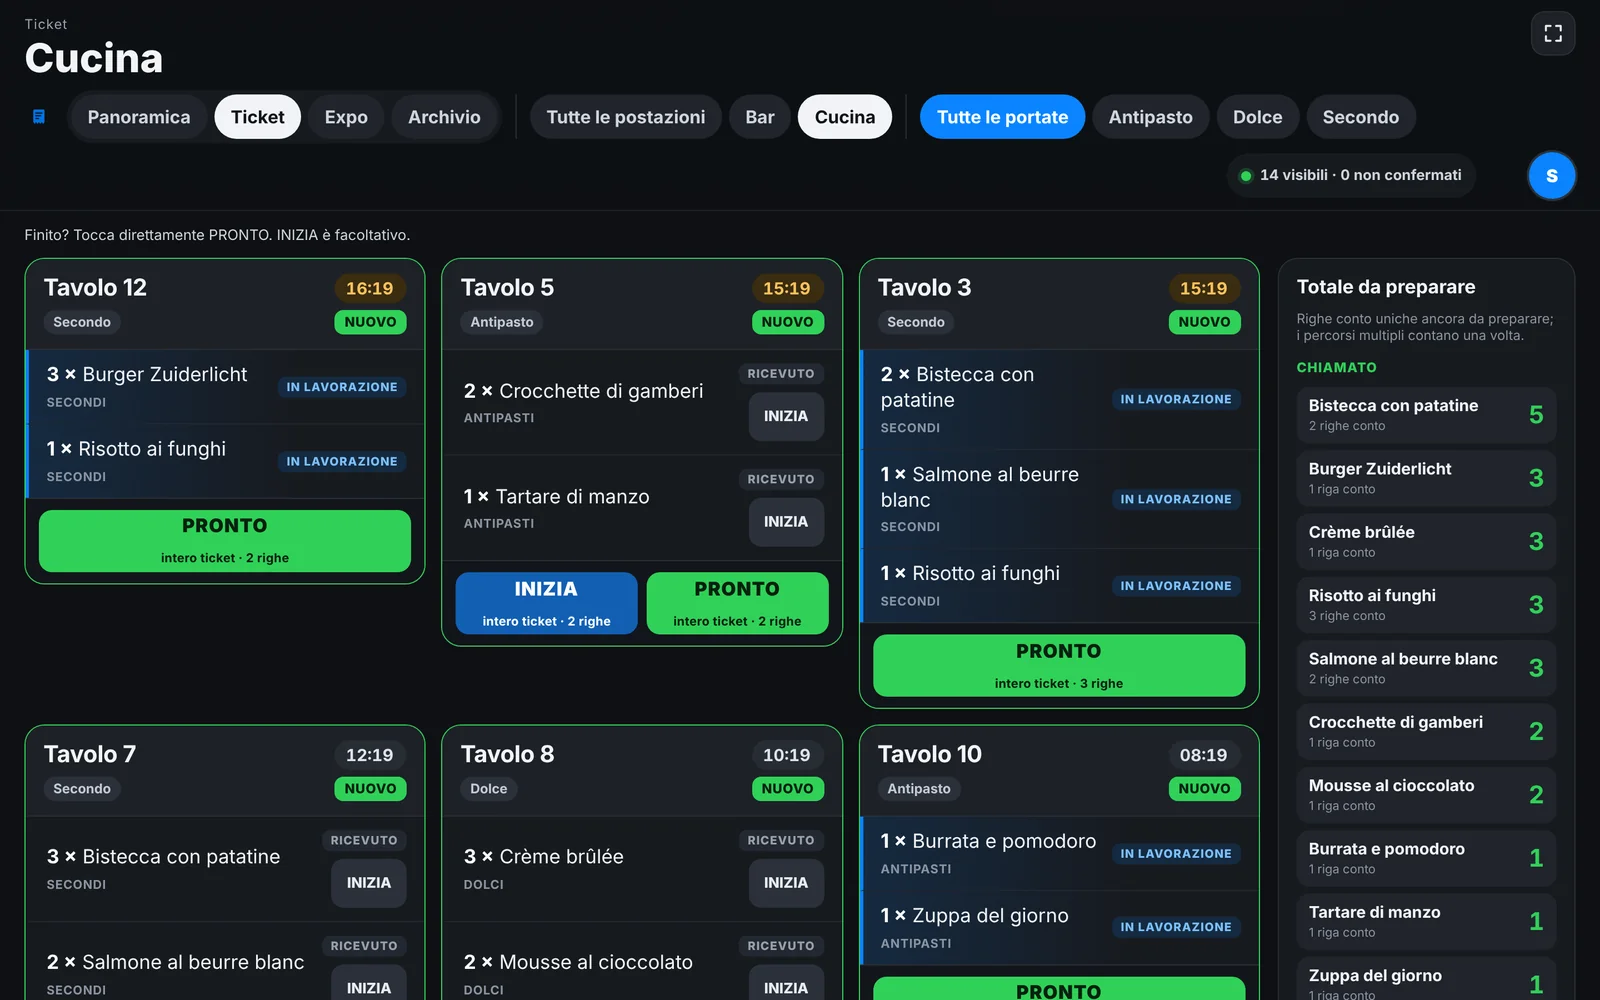1600x1000 pixels.
Task: Open Mousse al cioccolato total row
Action: click(x=1426, y=795)
